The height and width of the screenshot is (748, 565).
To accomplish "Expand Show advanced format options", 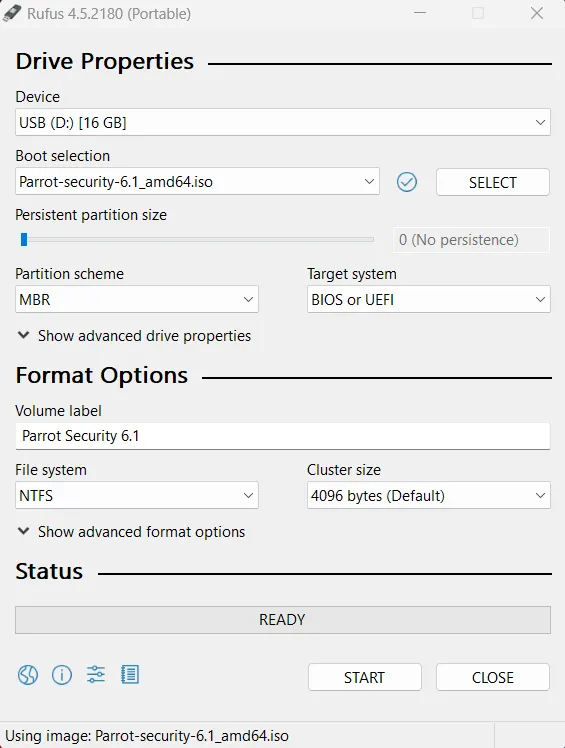I will (x=131, y=532).
